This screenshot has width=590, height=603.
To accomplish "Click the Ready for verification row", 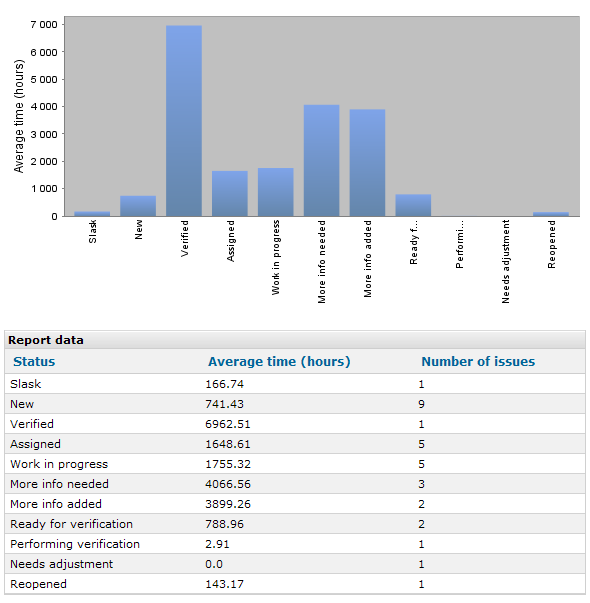I will pos(295,524).
